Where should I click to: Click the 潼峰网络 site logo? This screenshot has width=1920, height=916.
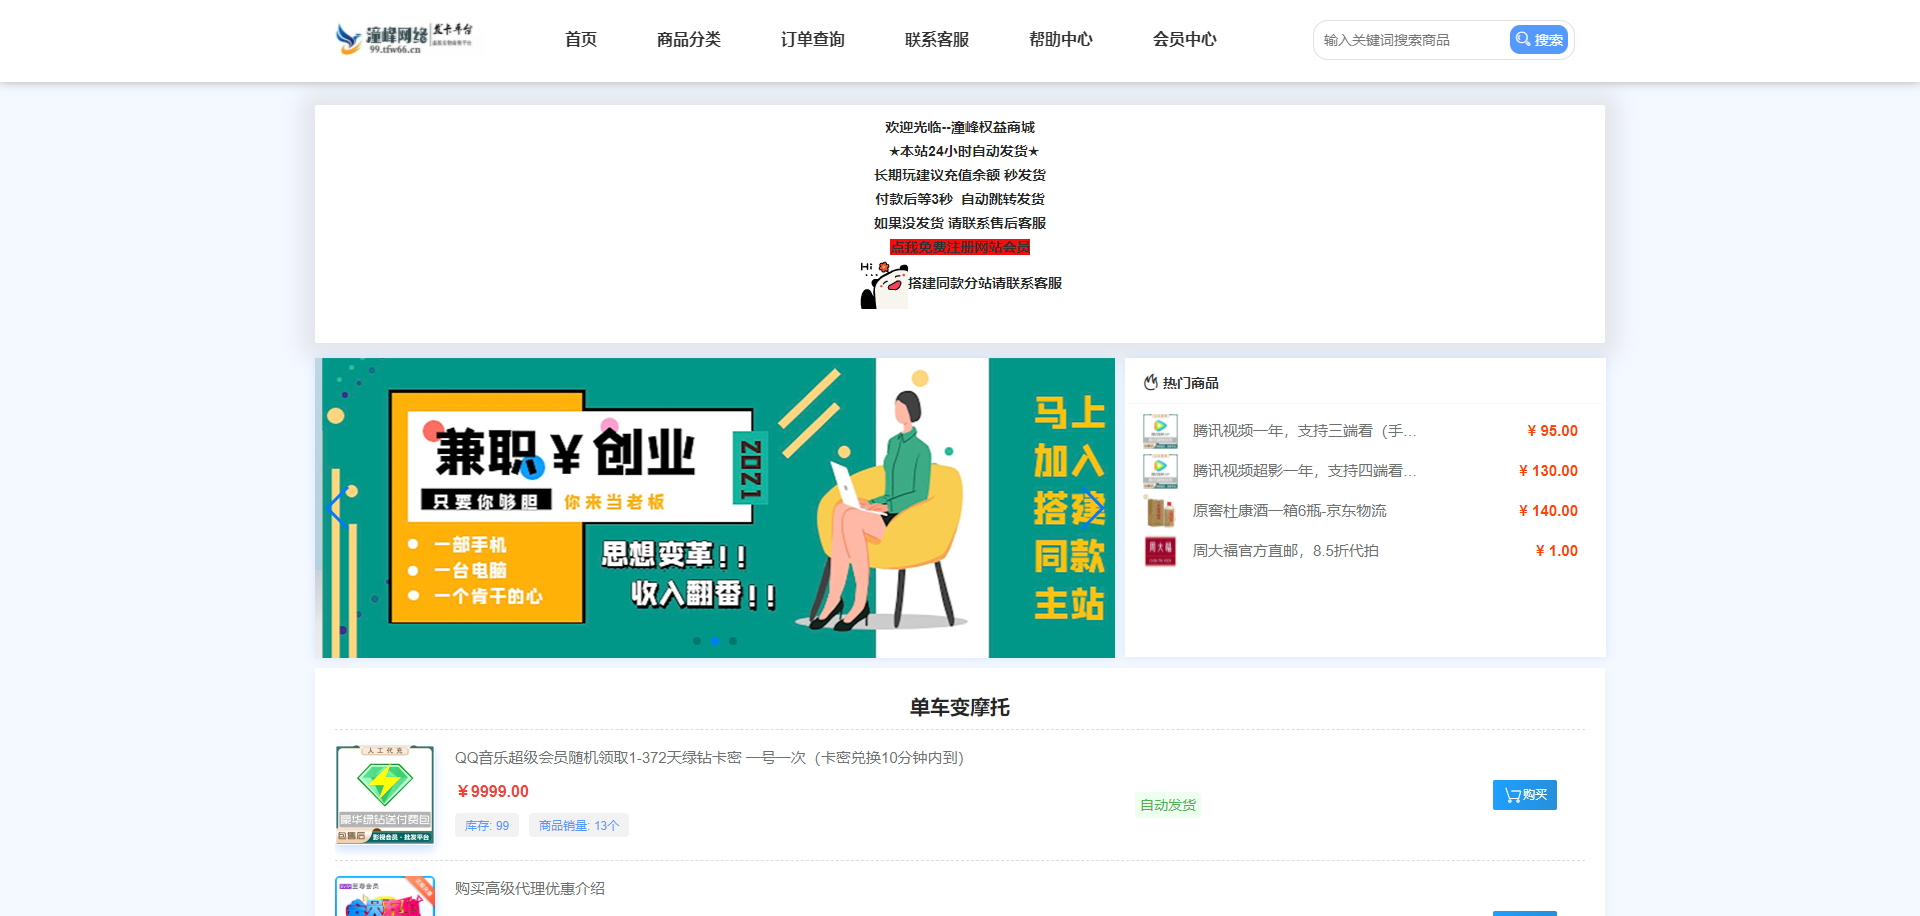405,38
